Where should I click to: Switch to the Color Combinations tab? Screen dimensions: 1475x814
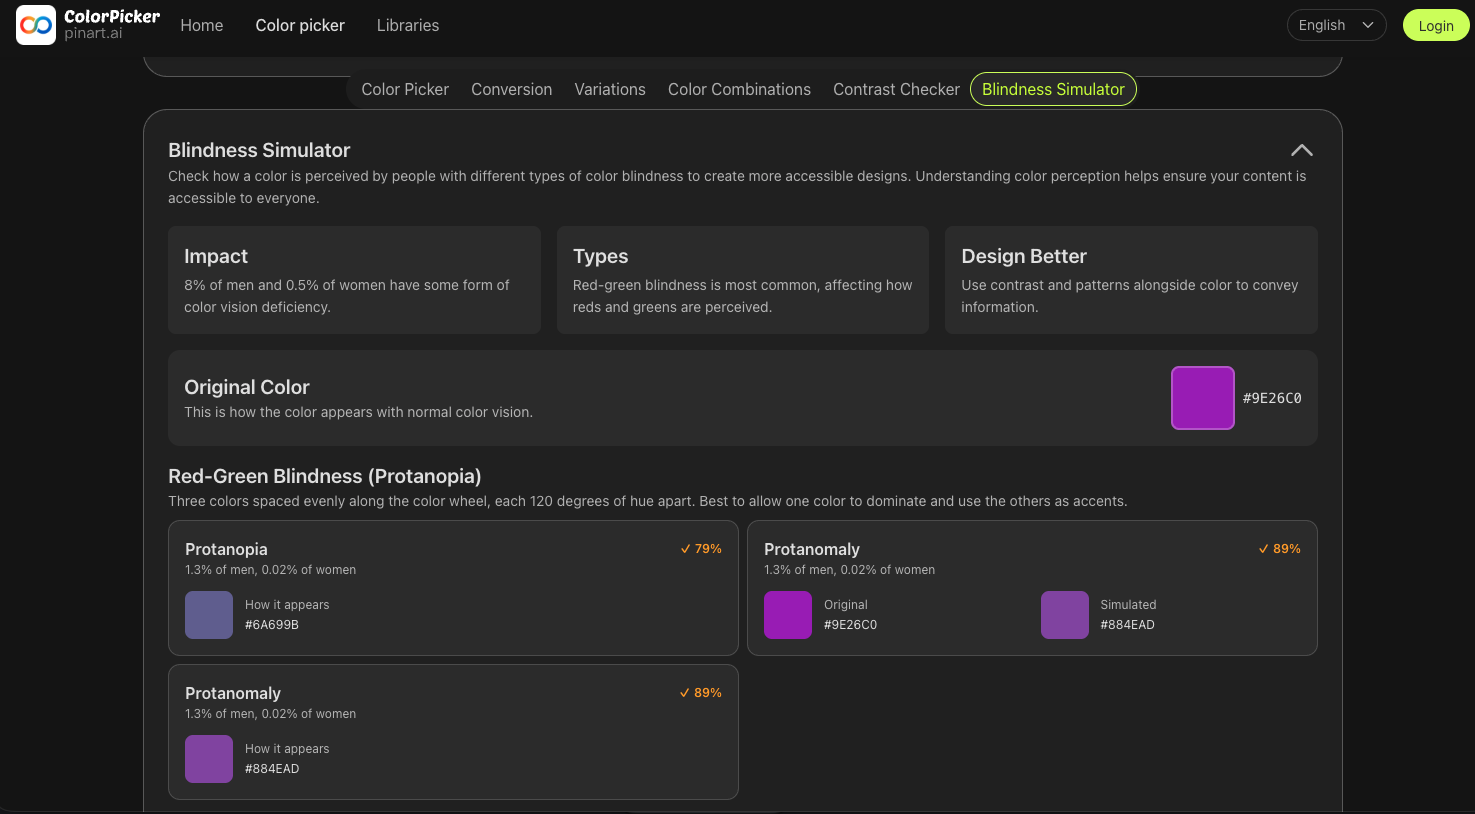click(739, 89)
